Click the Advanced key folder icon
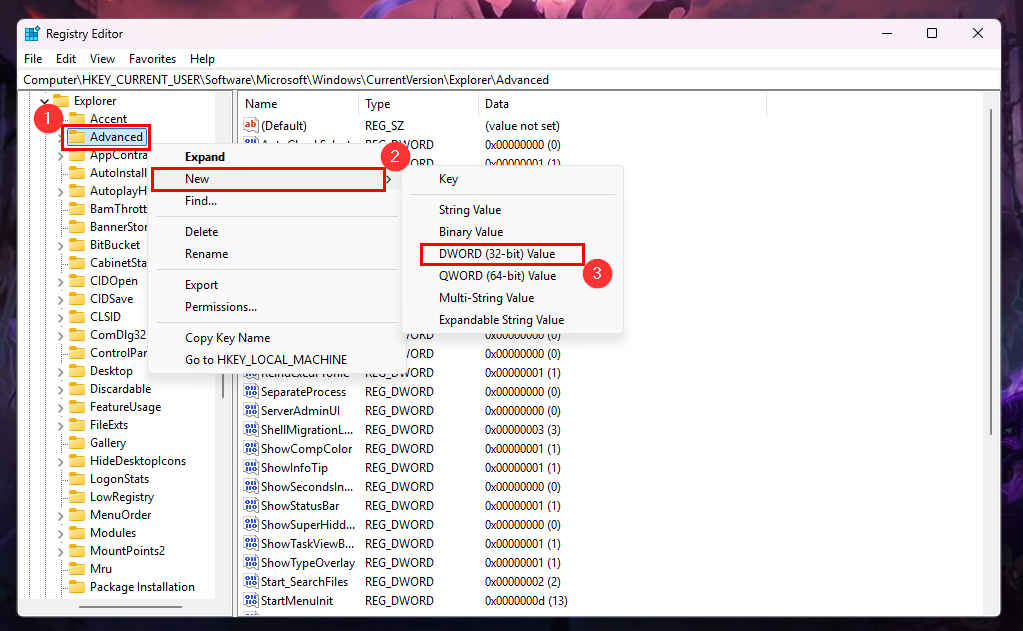Viewport: 1023px width, 631px height. click(75, 136)
